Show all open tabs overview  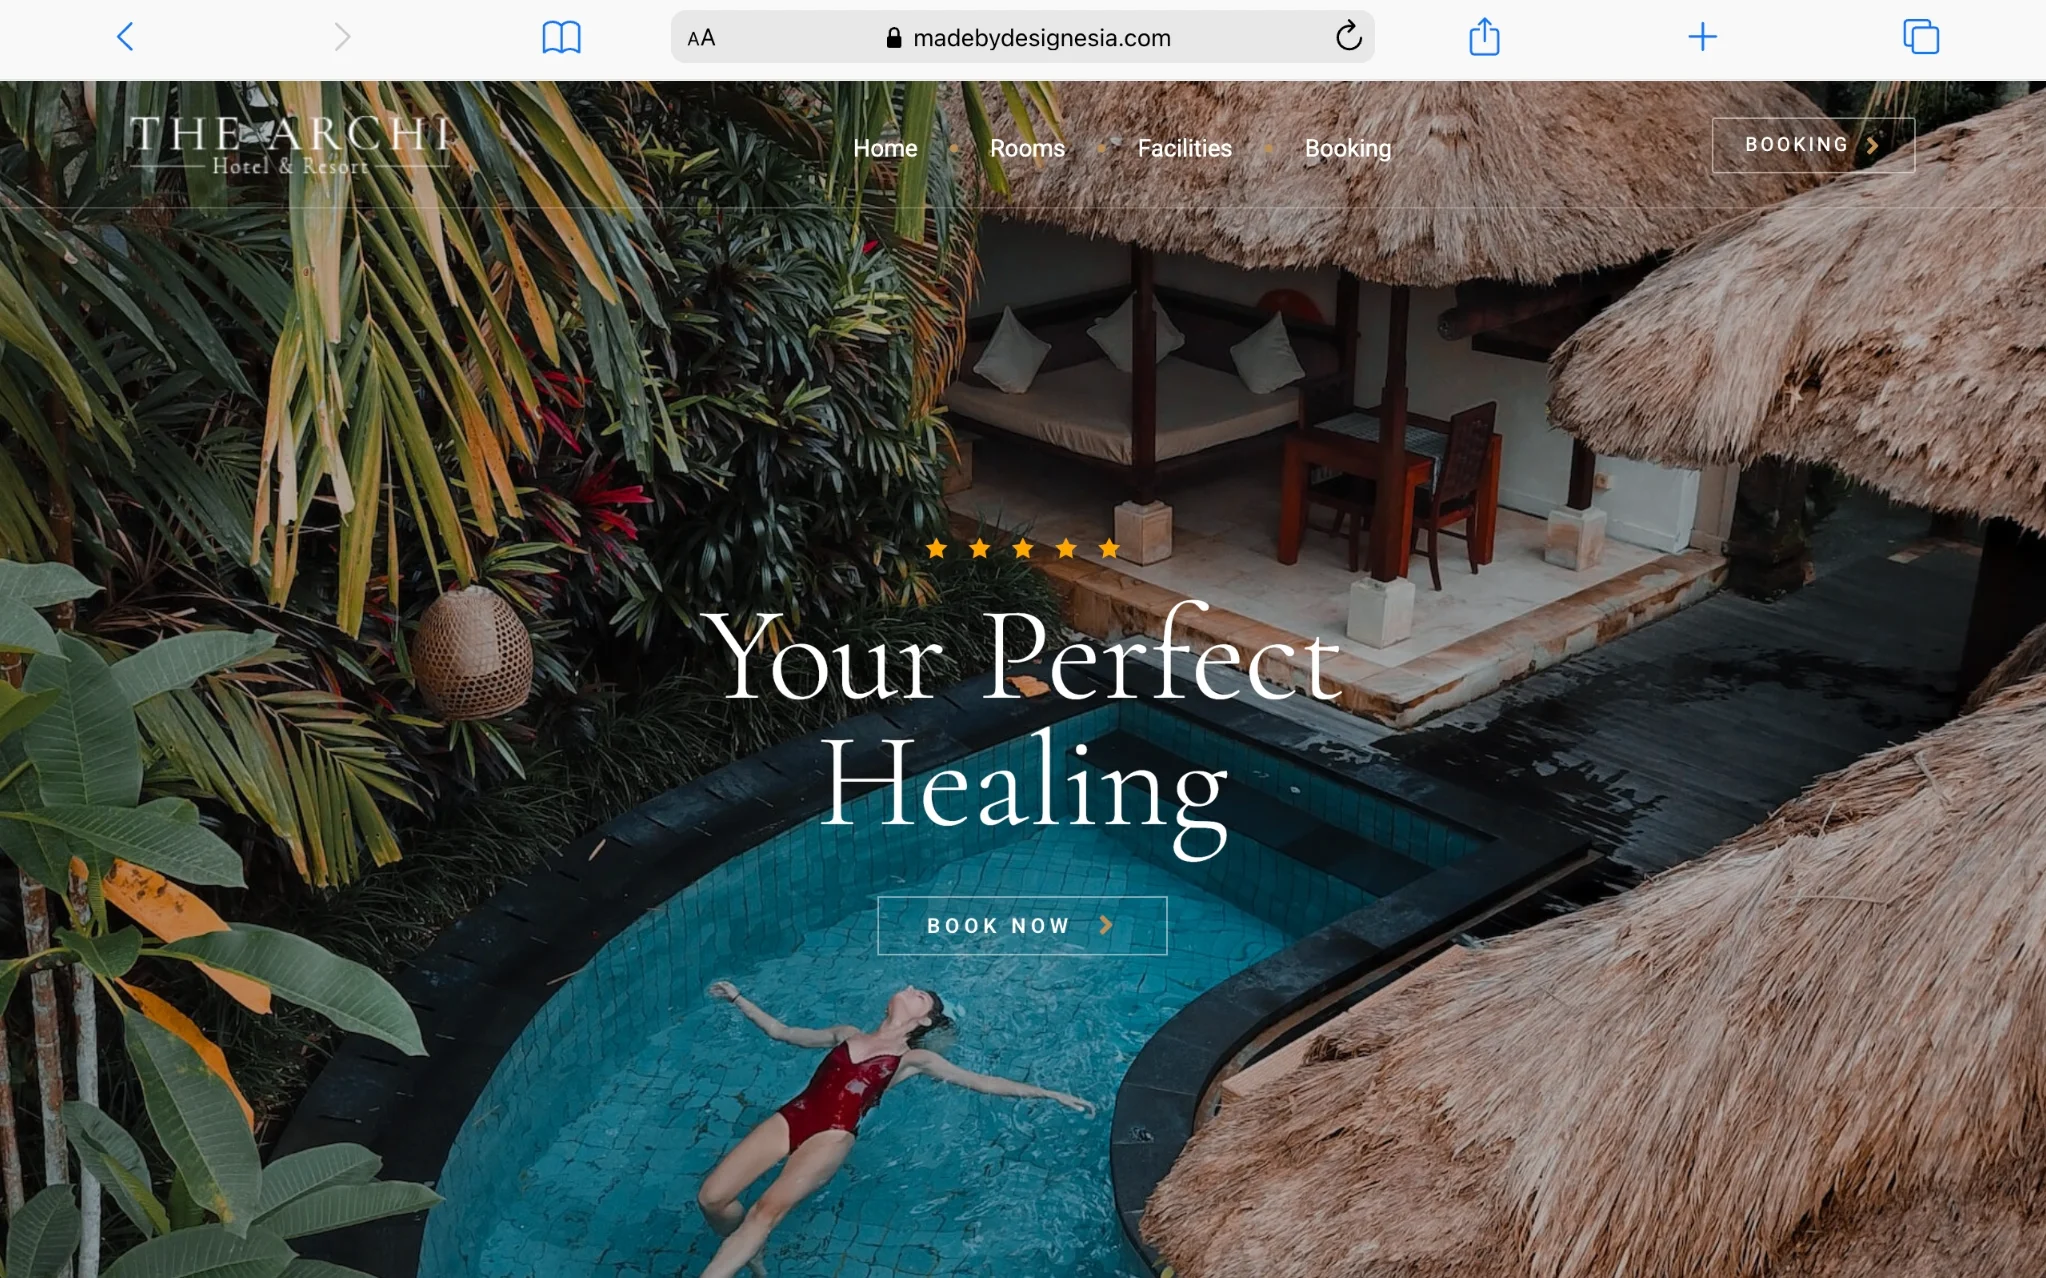(1921, 37)
